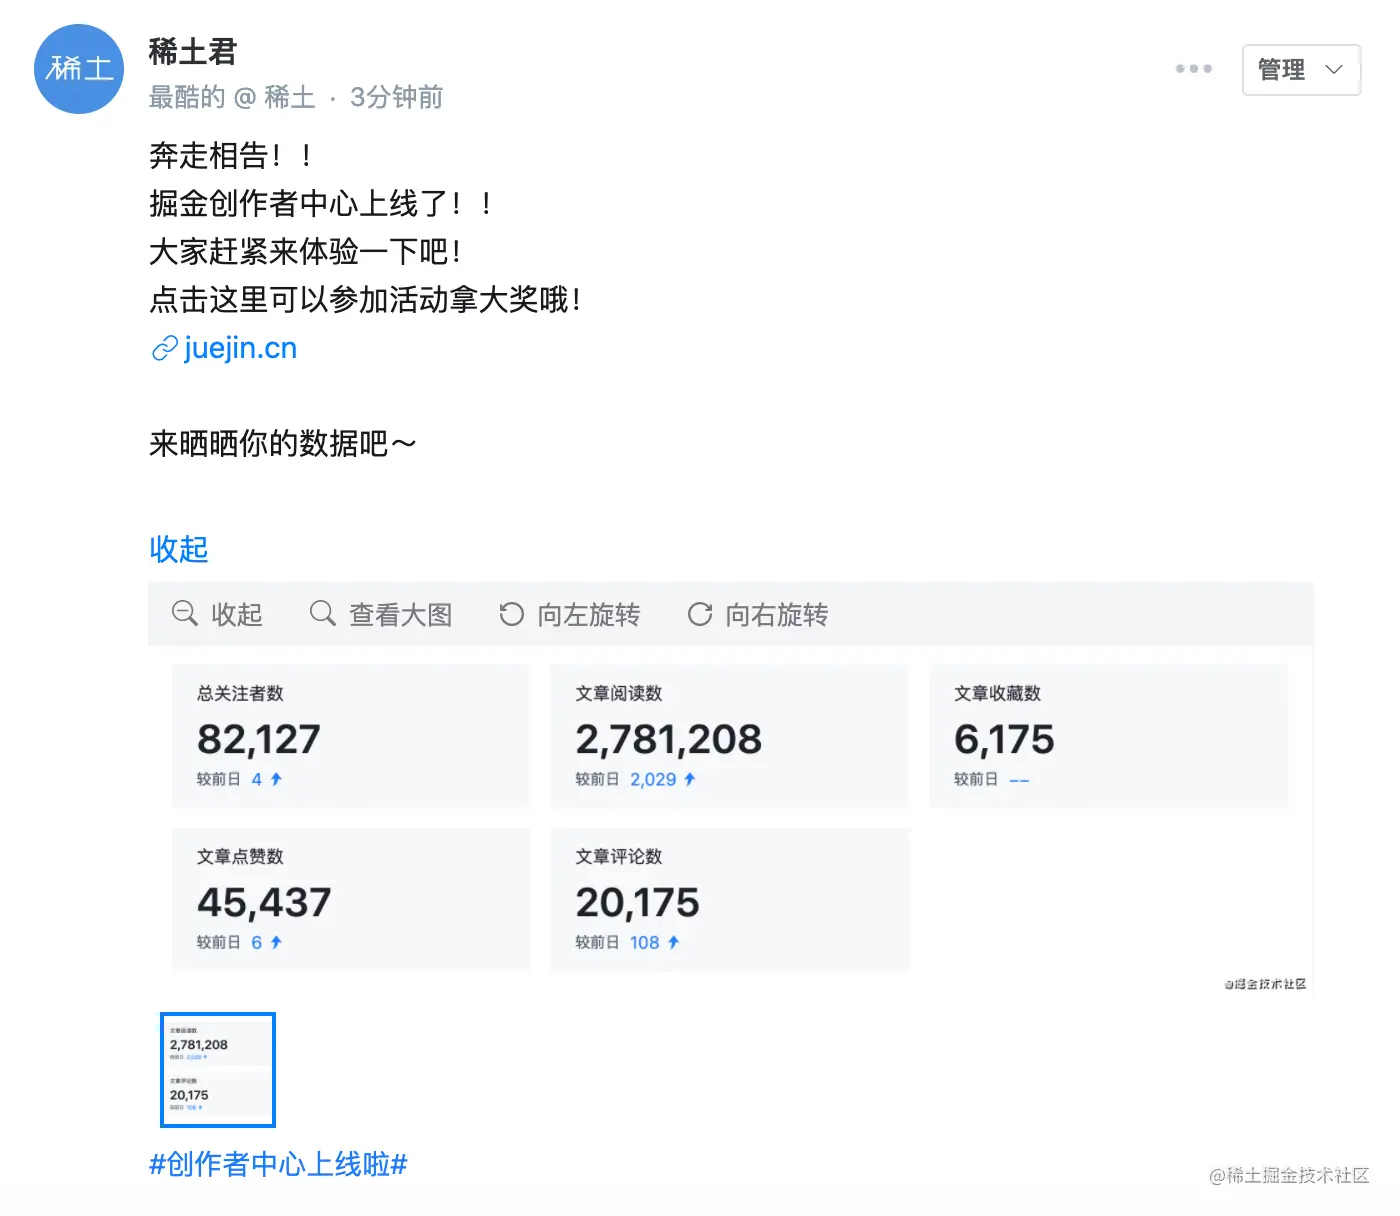
Task: Click the magnifier-minus 收起 toolbar icon
Action: point(185,613)
